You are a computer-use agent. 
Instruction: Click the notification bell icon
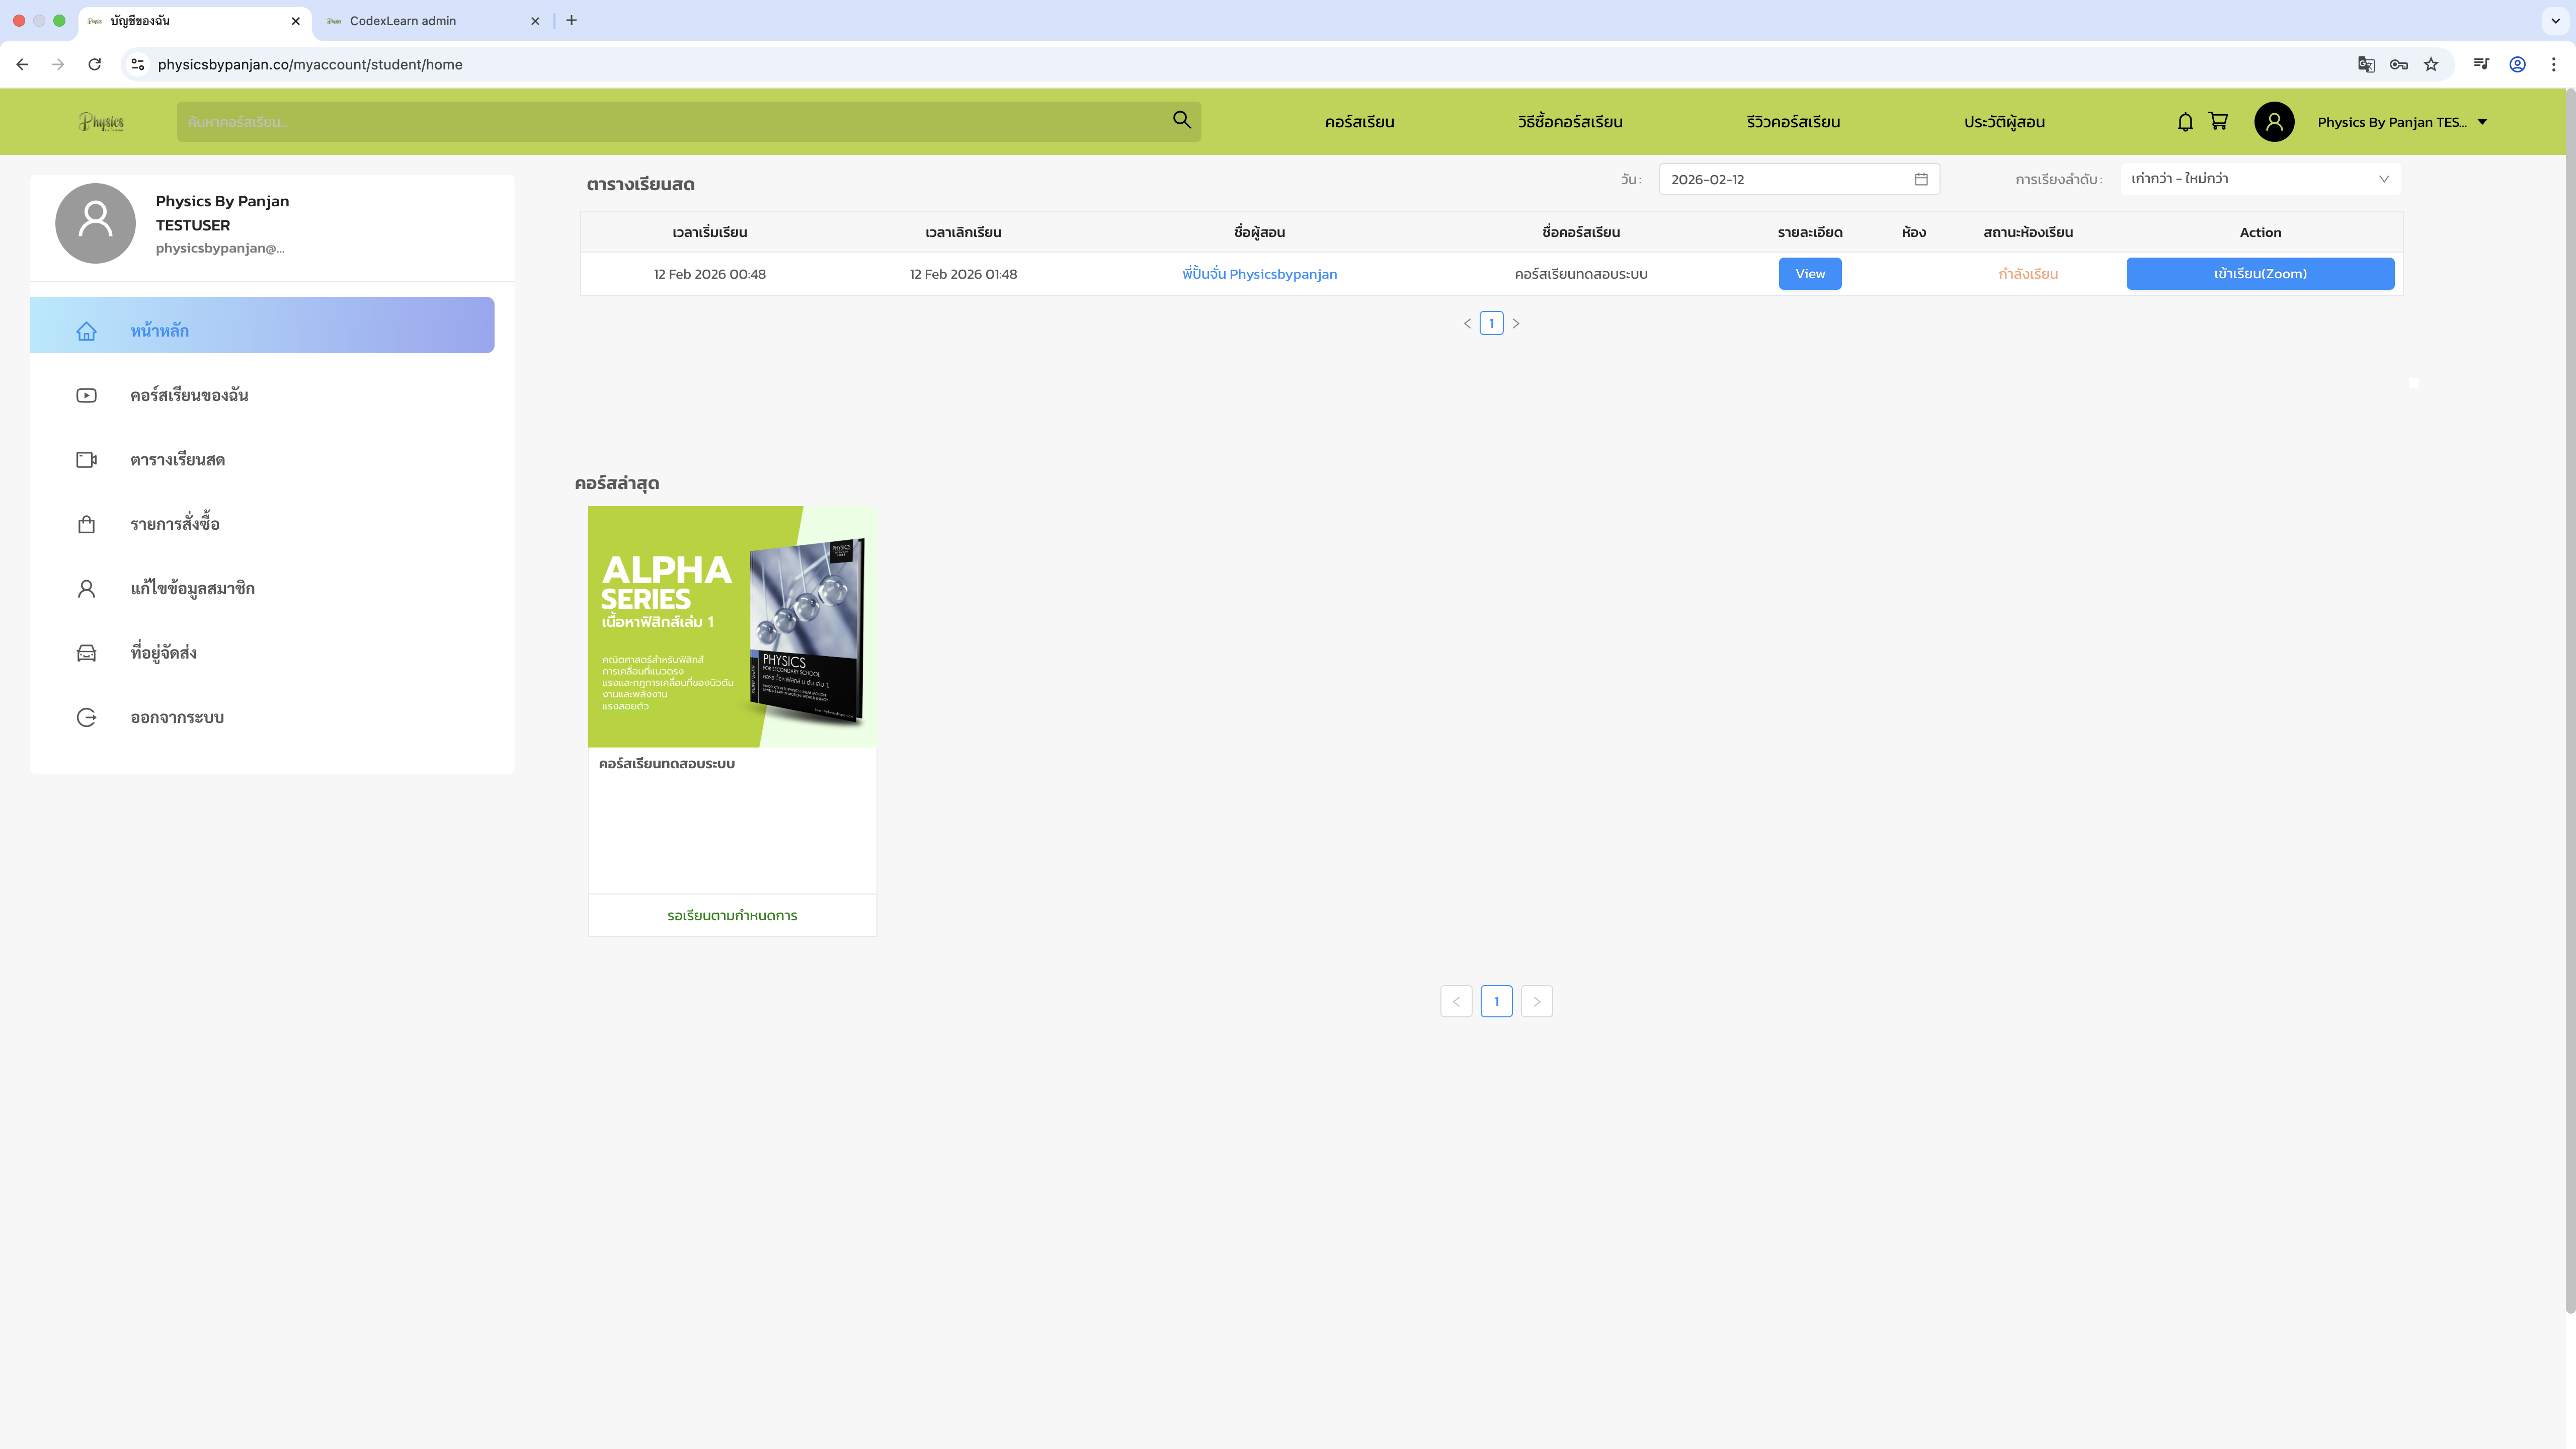point(2185,122)
